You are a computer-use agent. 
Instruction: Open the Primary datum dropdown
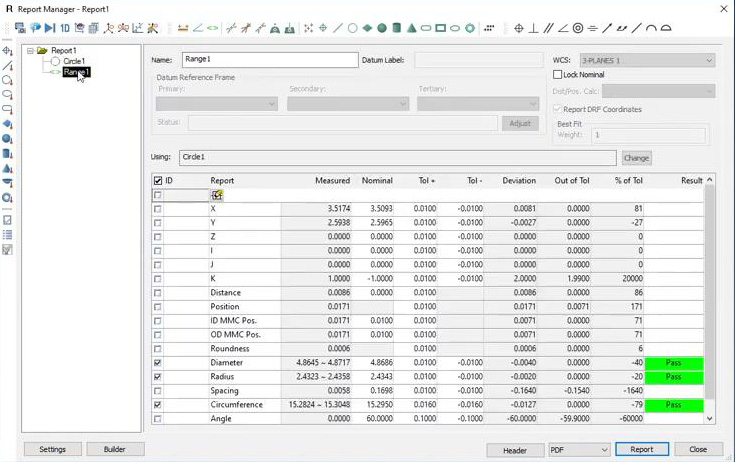(x=217, y=104)
